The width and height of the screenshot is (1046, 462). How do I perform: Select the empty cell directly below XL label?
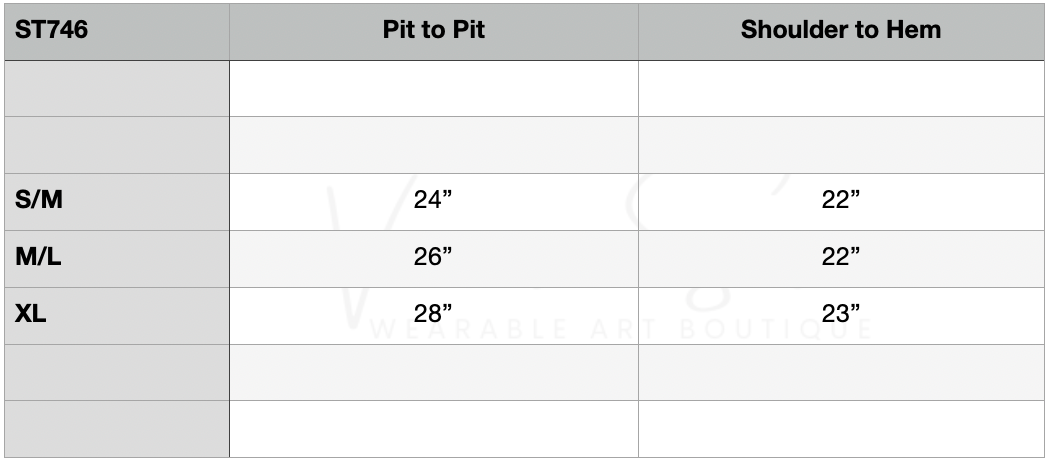click(x=116, y=372)
